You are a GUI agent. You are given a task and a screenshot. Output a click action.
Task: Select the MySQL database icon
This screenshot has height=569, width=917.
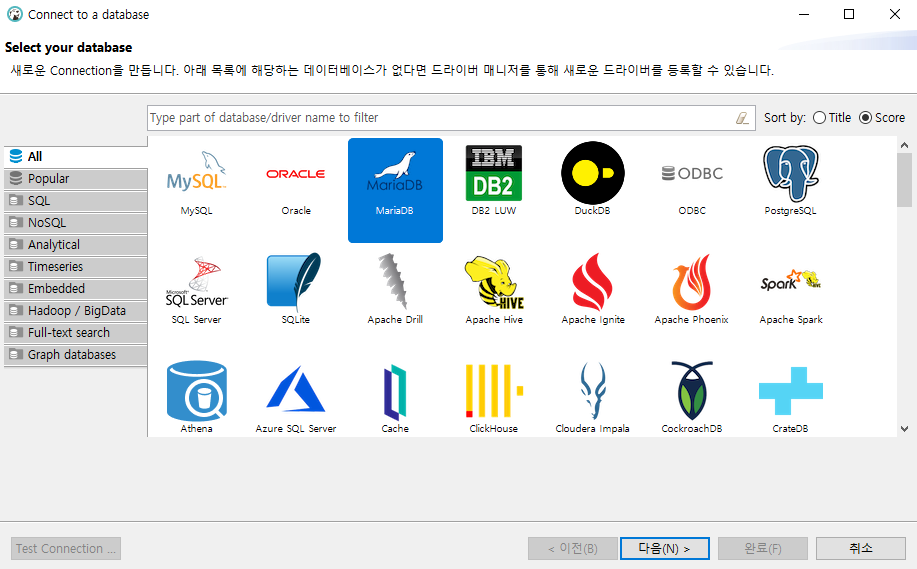pos(196,173)
